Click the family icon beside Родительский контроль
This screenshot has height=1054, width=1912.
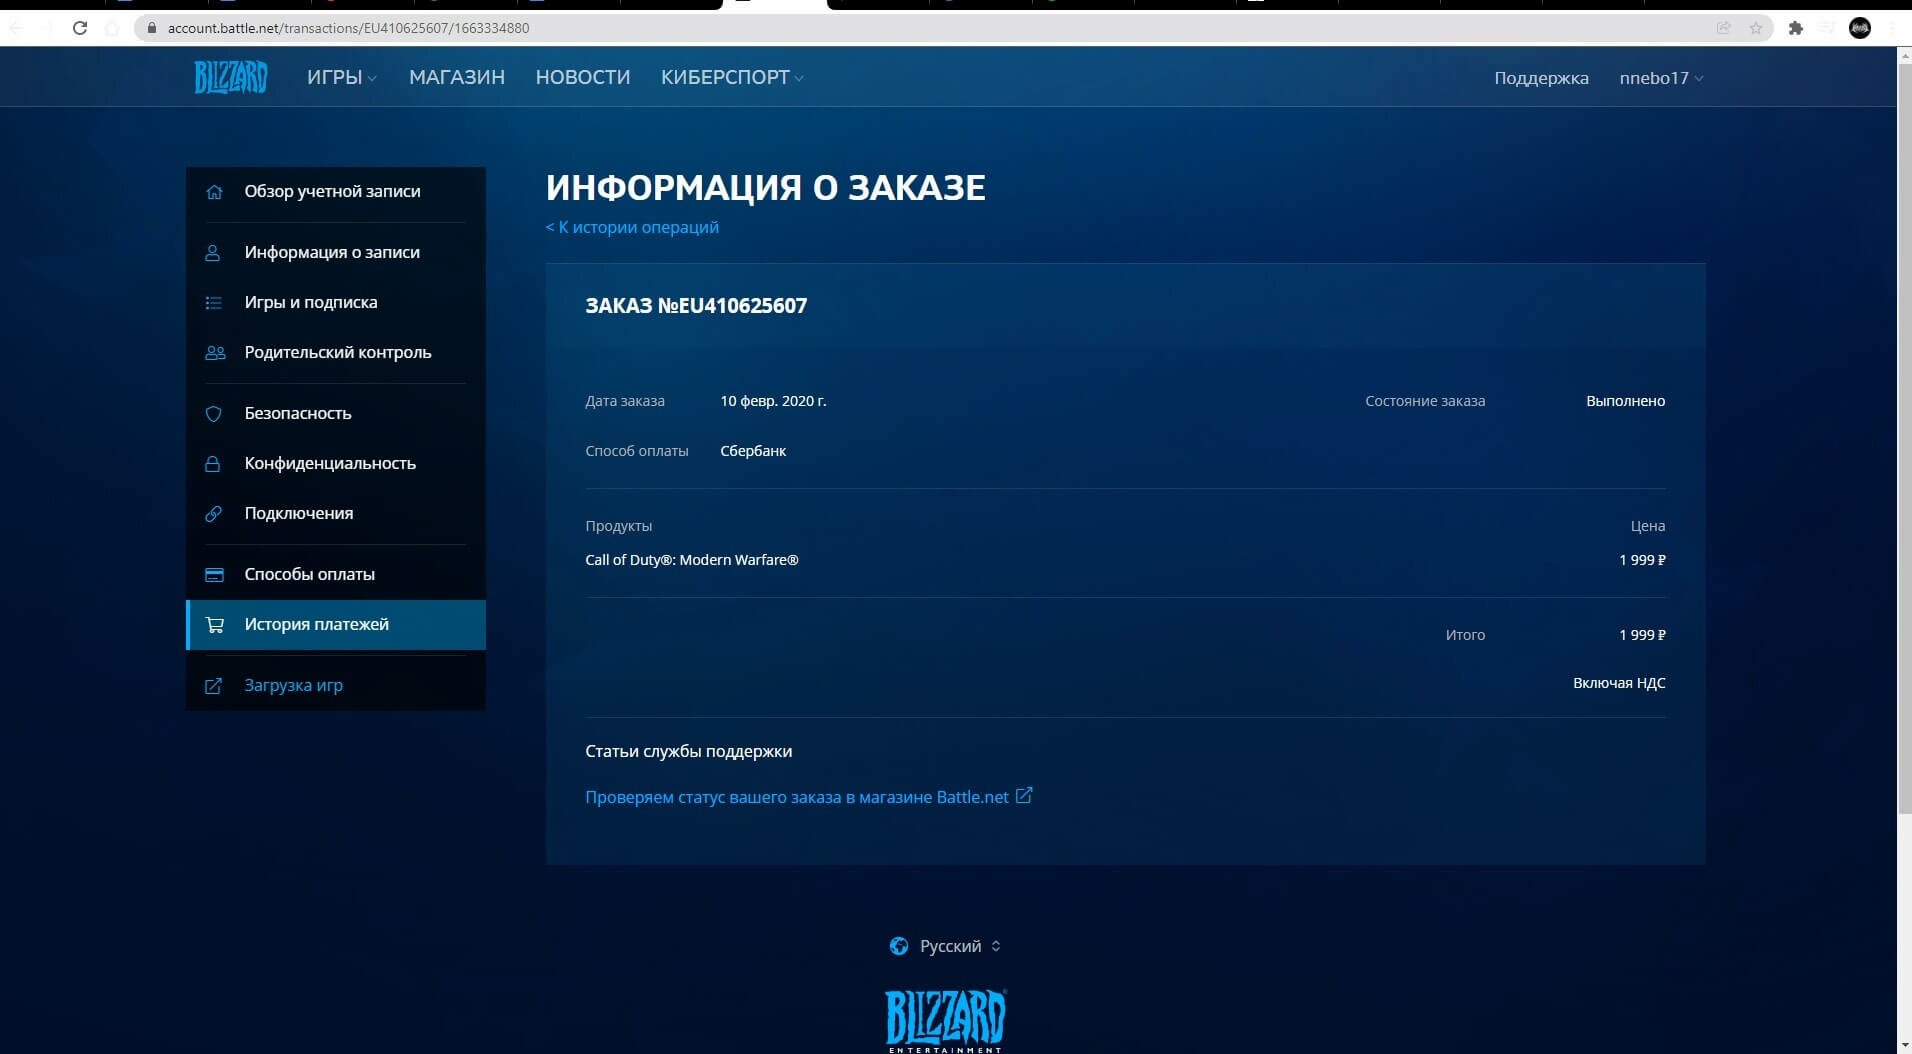(215, 353)
